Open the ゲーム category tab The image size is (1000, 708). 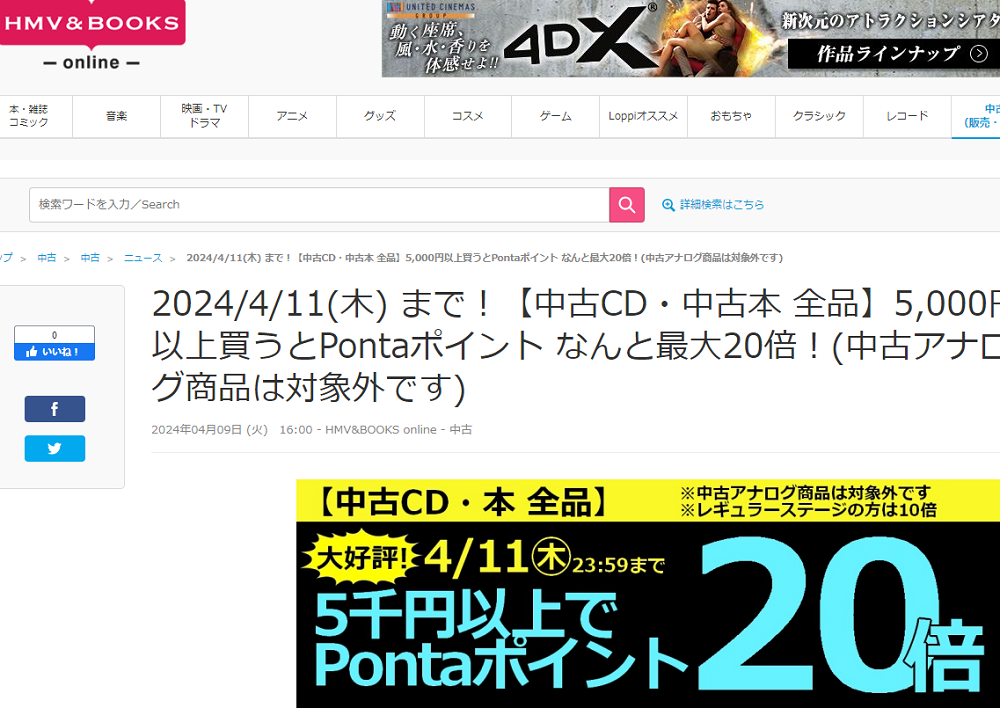click(x=555, y=116)
